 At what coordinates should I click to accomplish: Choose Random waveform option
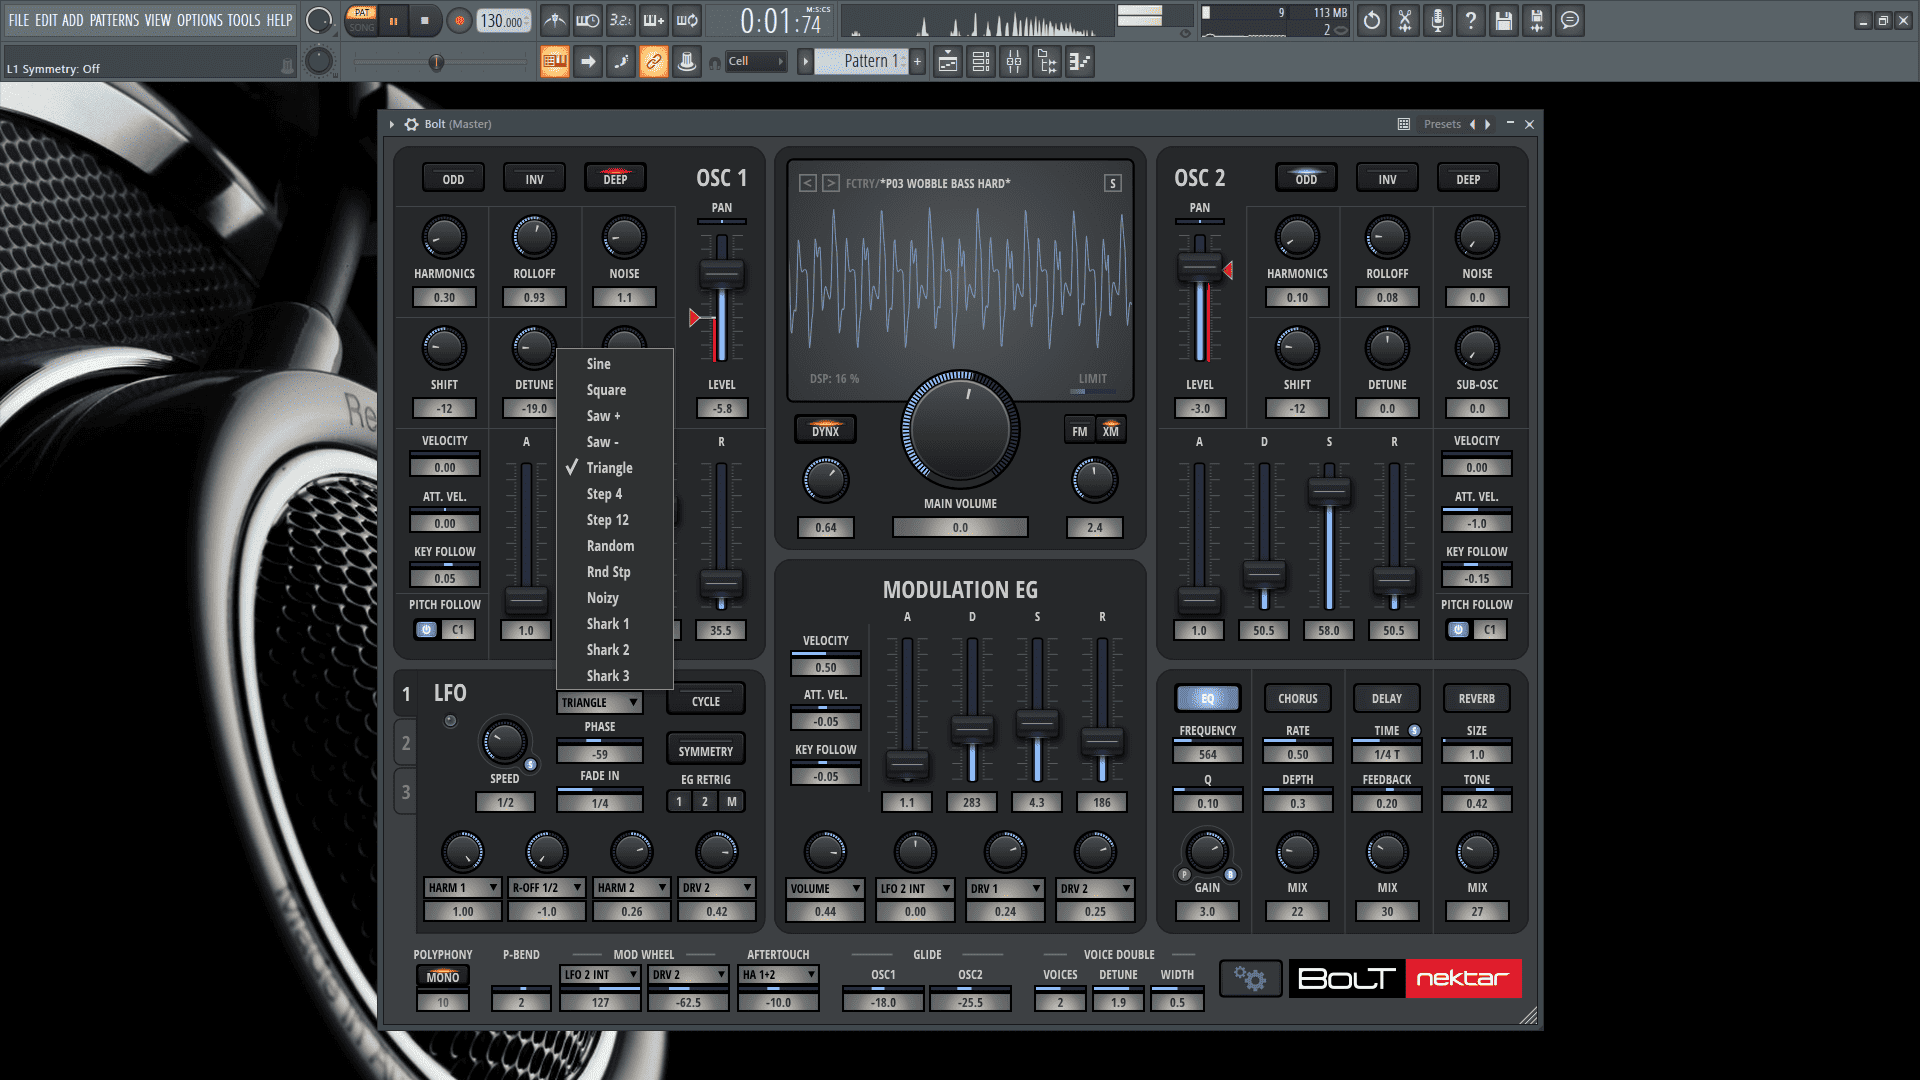click(x=614, y=546)
